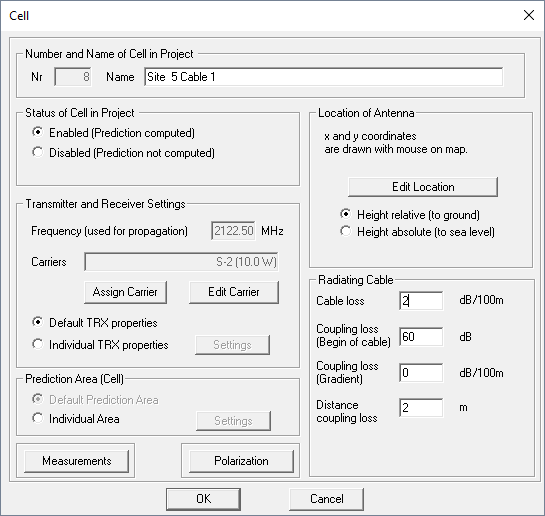Image resolution: width=545 pixels, height=516 pixels.
Task: Click the Prediction Area Settings button
Action: click(233, 421)
